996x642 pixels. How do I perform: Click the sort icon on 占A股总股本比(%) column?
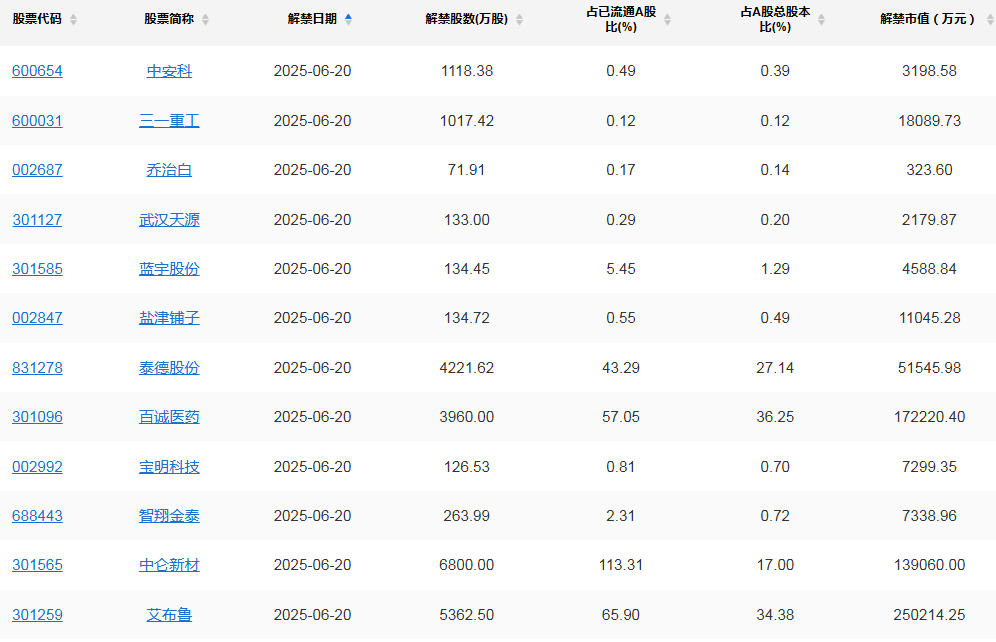[x=822, y=19]
